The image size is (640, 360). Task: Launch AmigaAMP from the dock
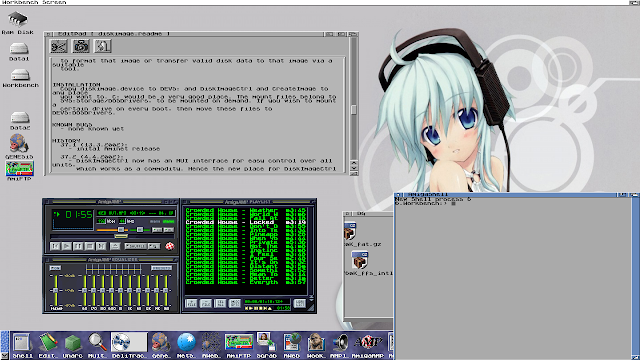click(x=367, y=342)
